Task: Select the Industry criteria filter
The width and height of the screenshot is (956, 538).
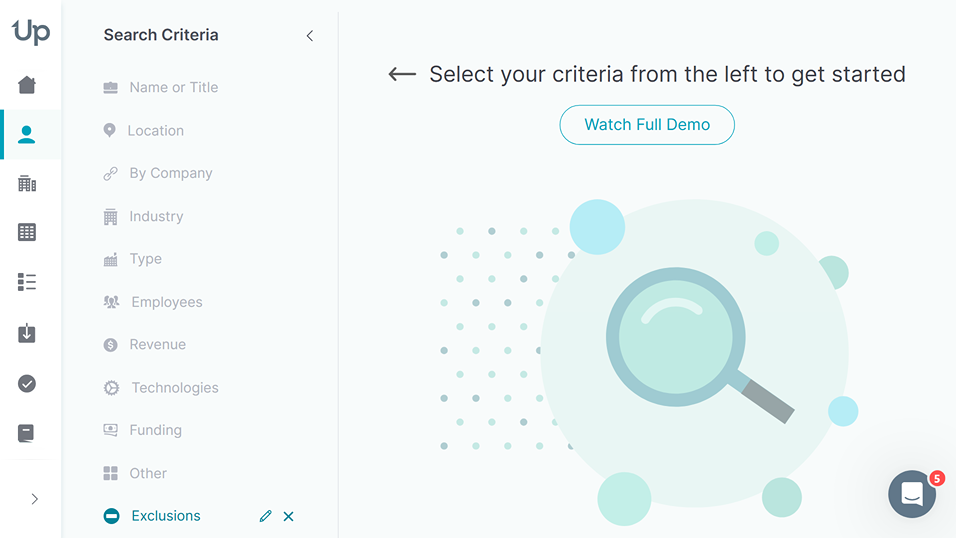Action: pos(156,216)
